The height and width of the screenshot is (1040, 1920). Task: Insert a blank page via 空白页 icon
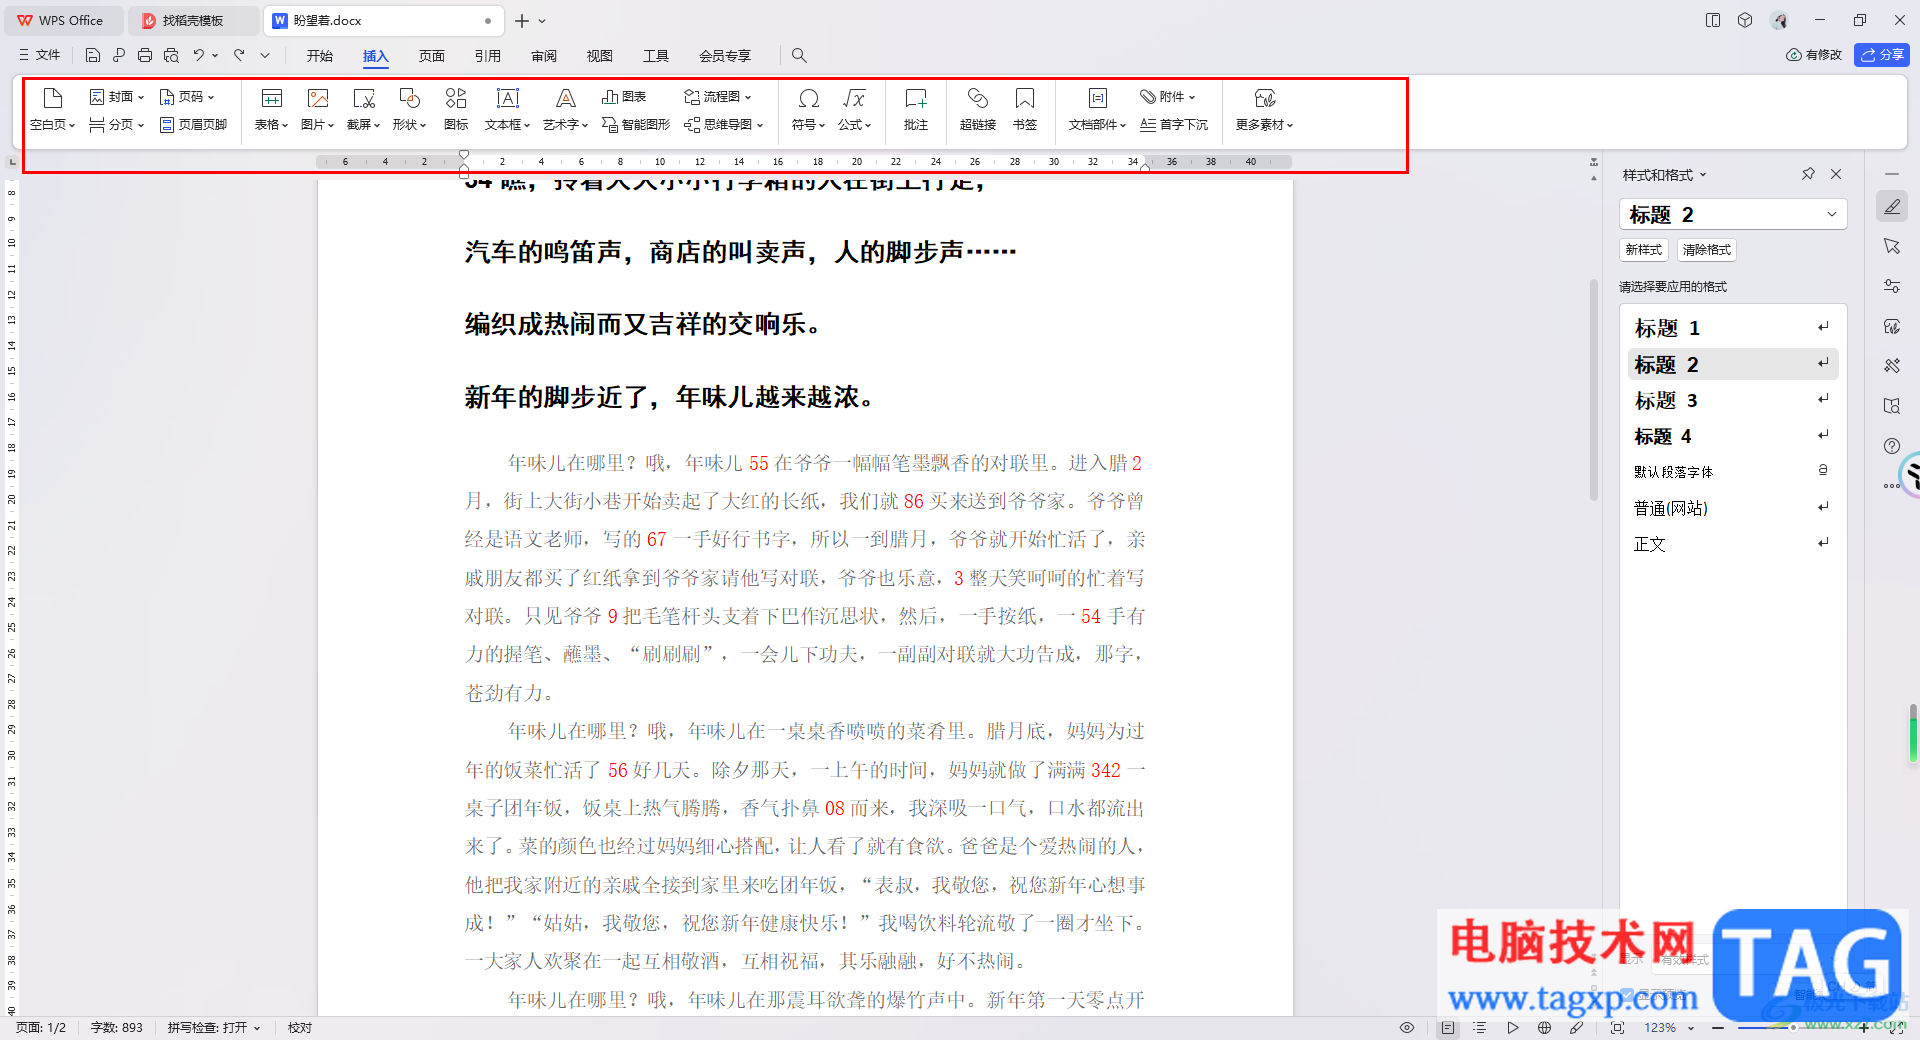click(x=52, y=98)
